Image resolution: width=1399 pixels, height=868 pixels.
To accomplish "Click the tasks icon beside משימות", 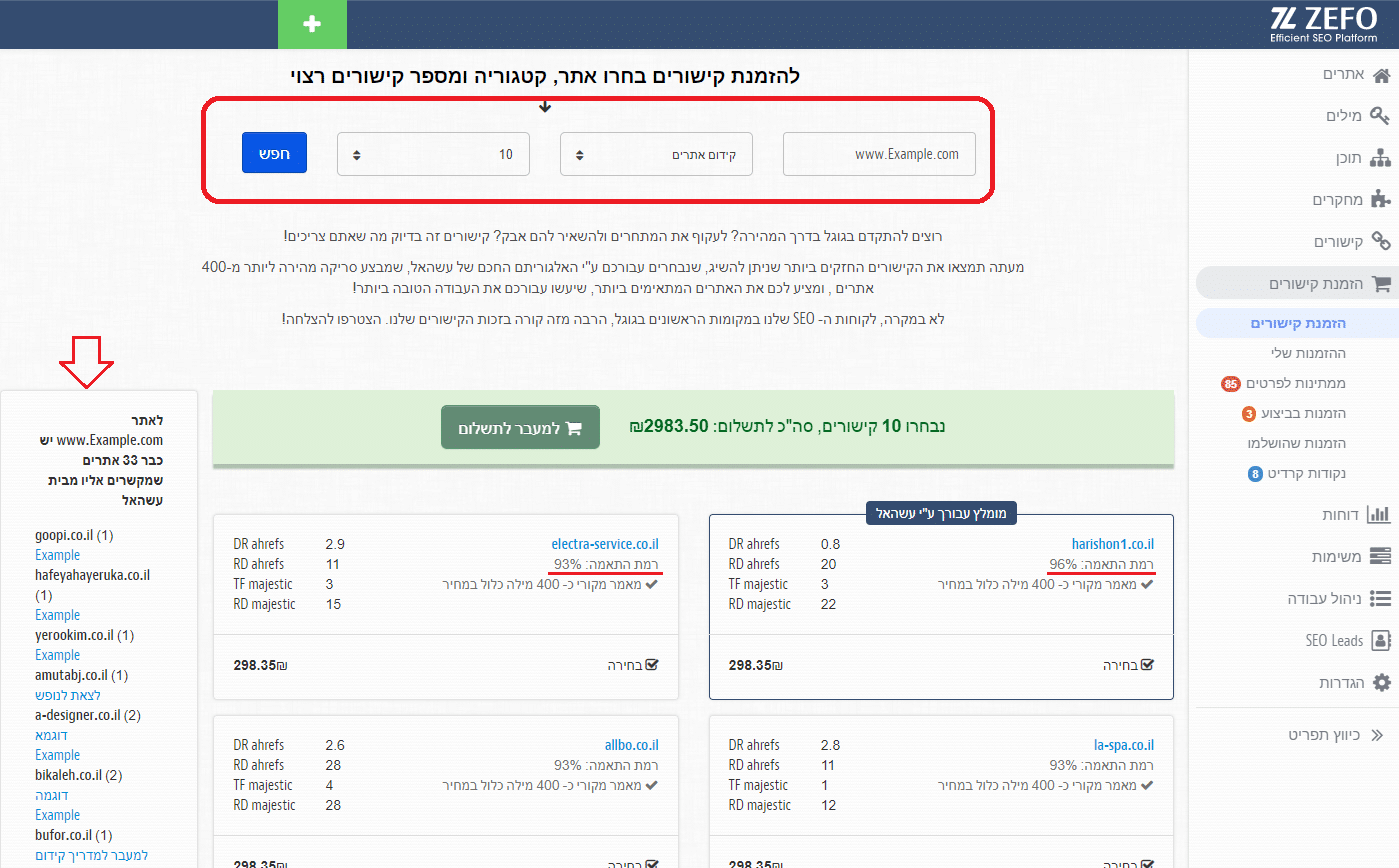I will coord(1381,556).
